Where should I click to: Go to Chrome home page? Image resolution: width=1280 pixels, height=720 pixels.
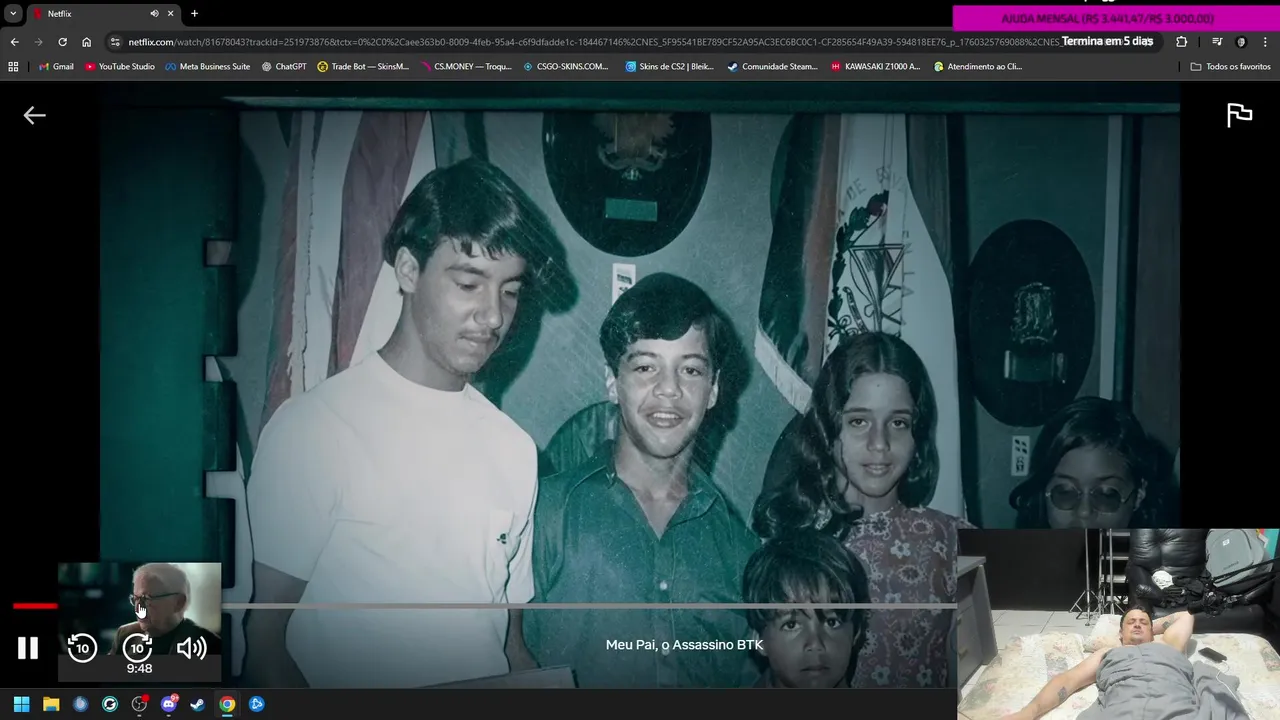pyautogui.click(x=86, y=42)
